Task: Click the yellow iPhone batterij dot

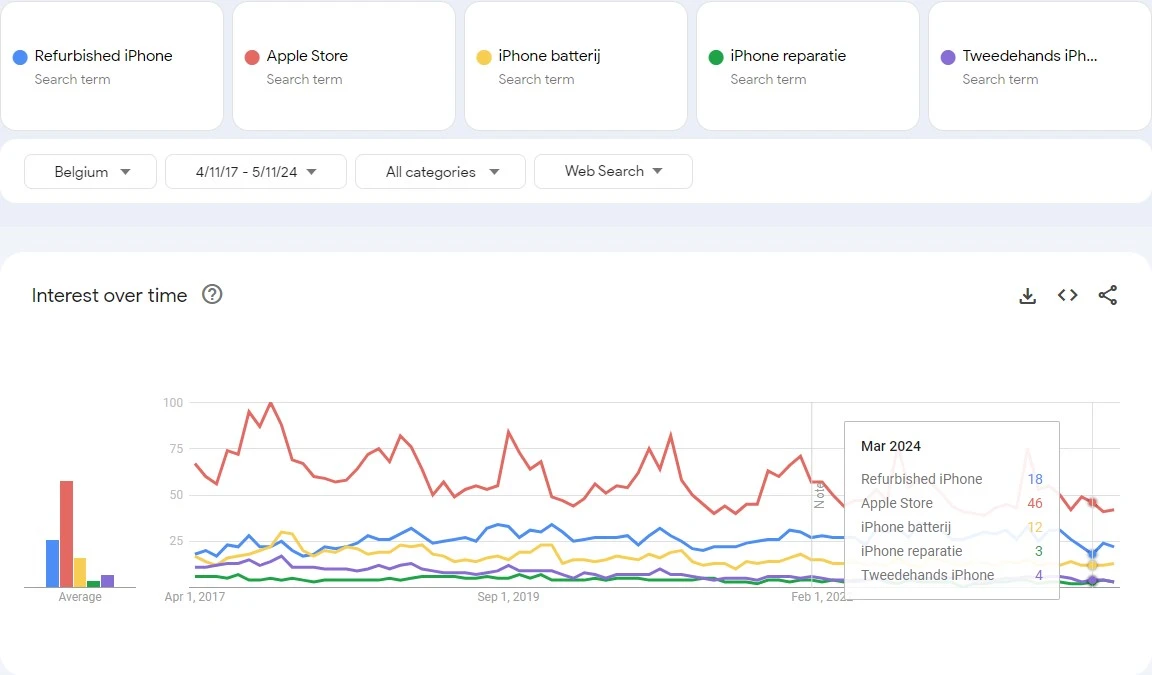Action: (484, 57)
